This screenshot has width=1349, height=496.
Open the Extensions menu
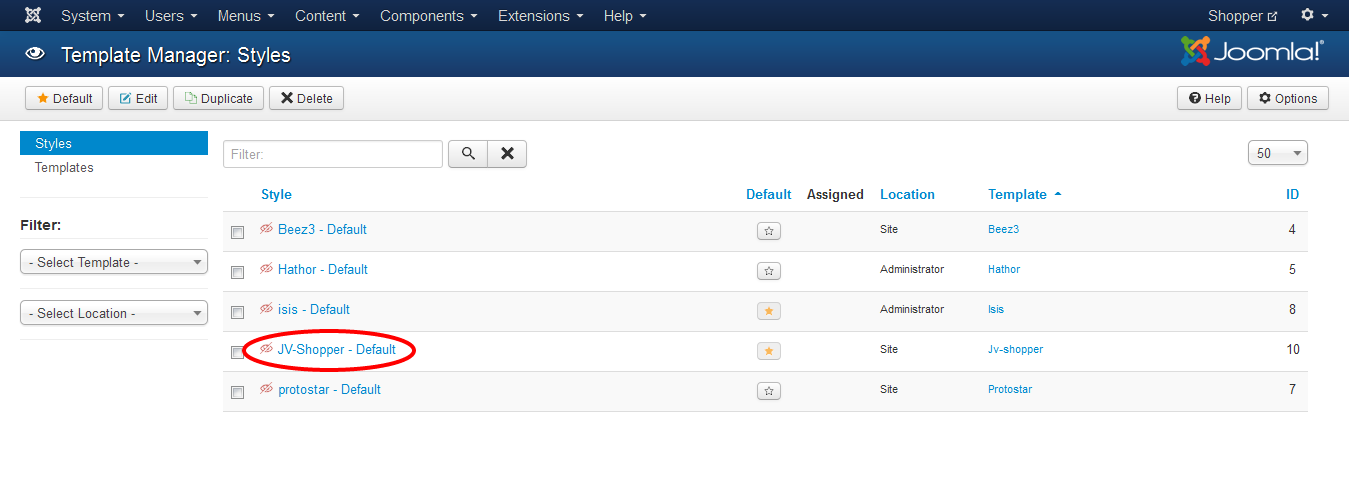click(x=541, y=16)
